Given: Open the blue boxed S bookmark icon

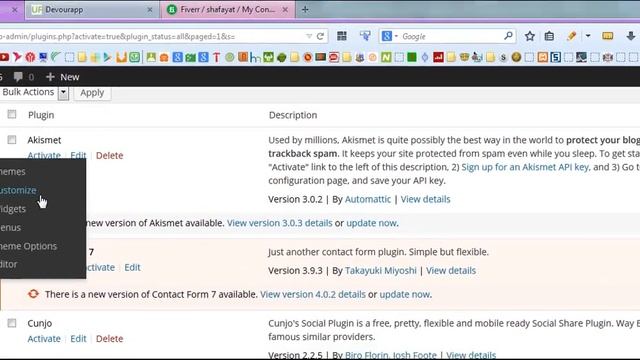Looking at the screenshot, I should pyautogui.click(x=556, y=57).
